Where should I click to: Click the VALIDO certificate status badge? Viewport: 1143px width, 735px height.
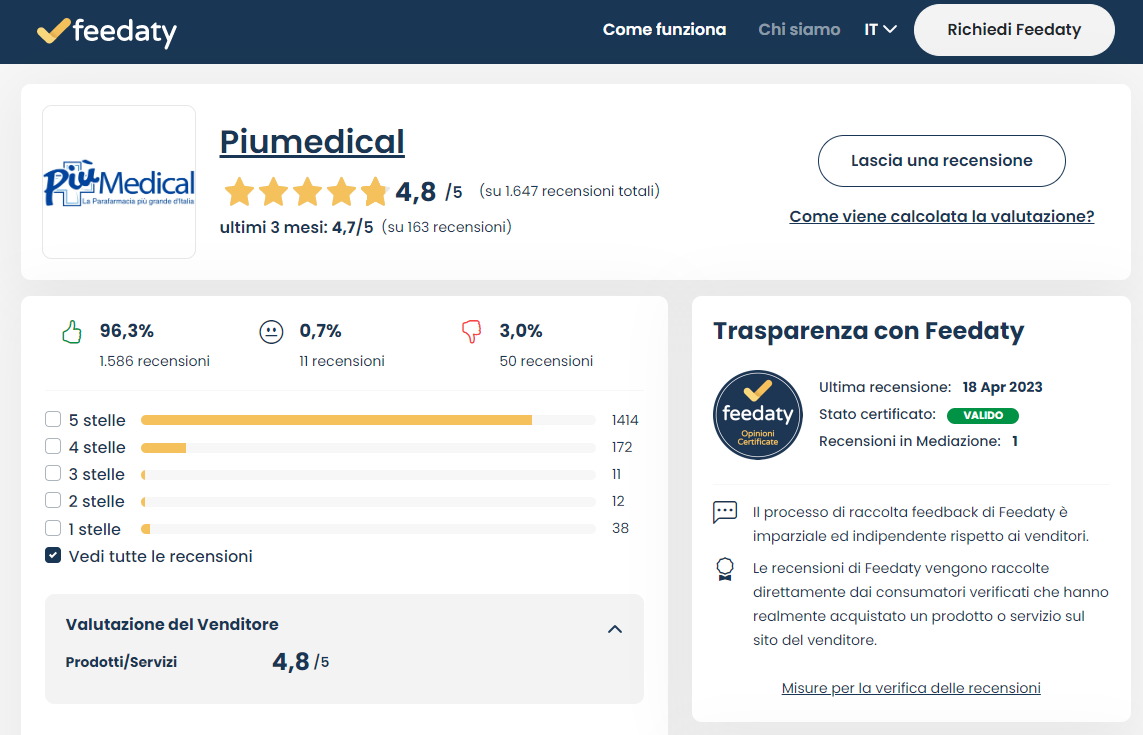[983, 415]
